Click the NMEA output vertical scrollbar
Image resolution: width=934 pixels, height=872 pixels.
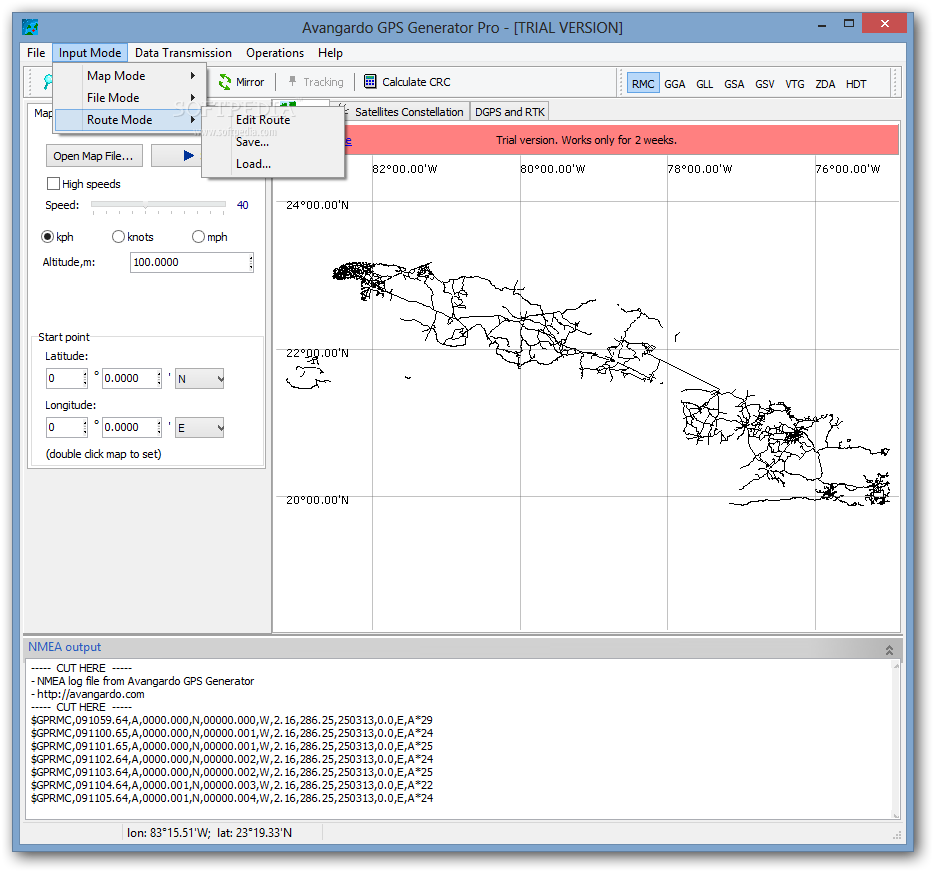point(896,740)
